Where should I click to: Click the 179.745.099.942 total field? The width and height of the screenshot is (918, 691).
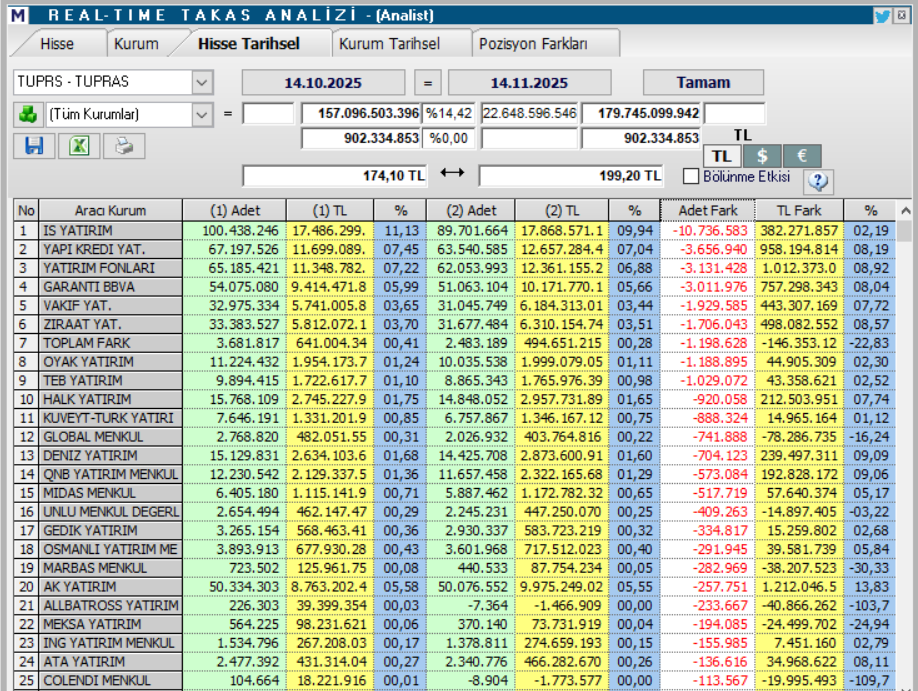tap(641, 114)
